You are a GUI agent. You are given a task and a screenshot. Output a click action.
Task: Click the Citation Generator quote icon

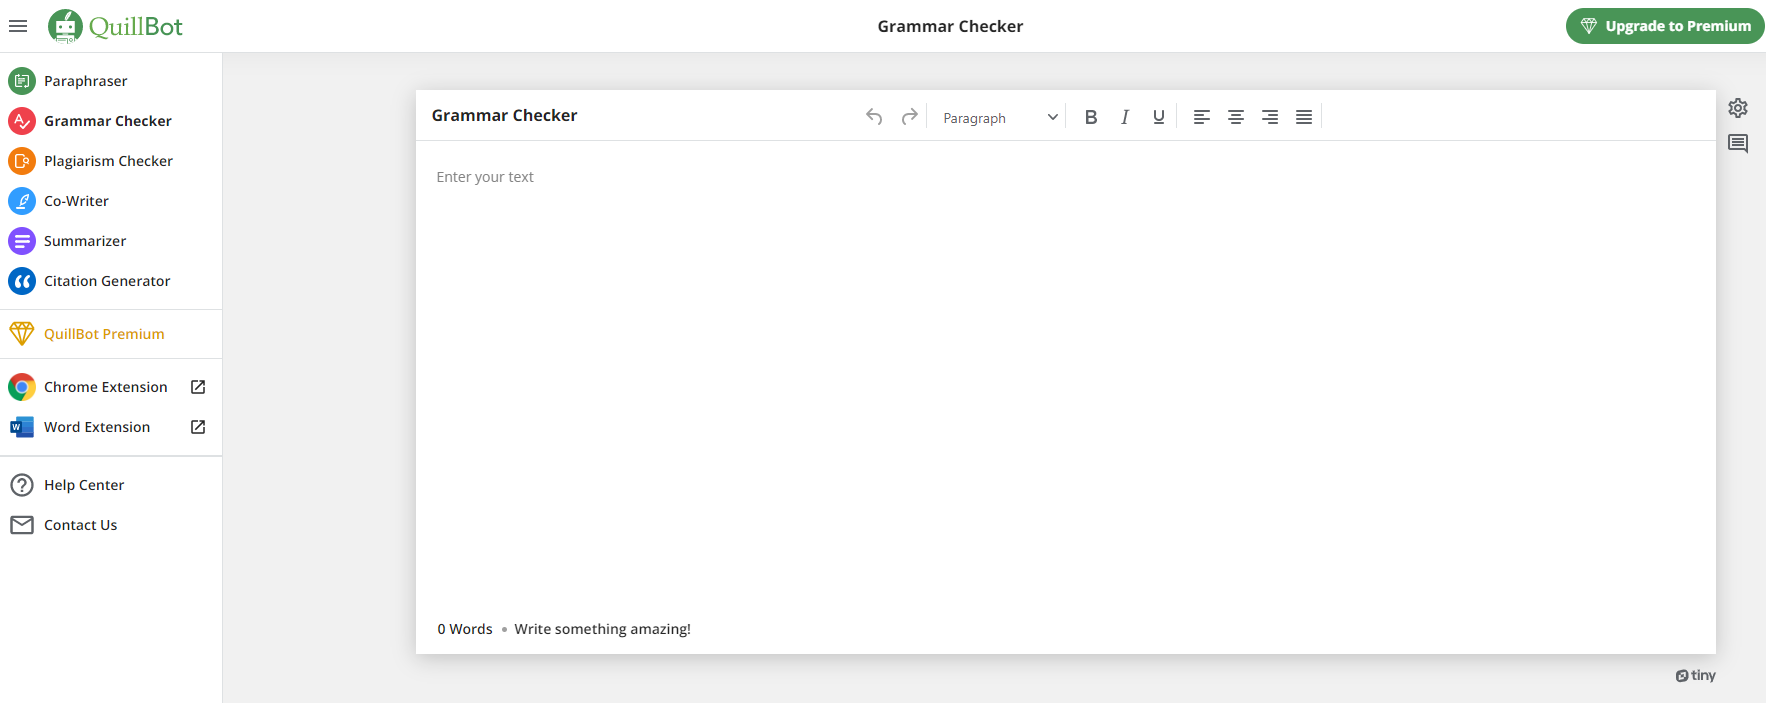point(22,281)
